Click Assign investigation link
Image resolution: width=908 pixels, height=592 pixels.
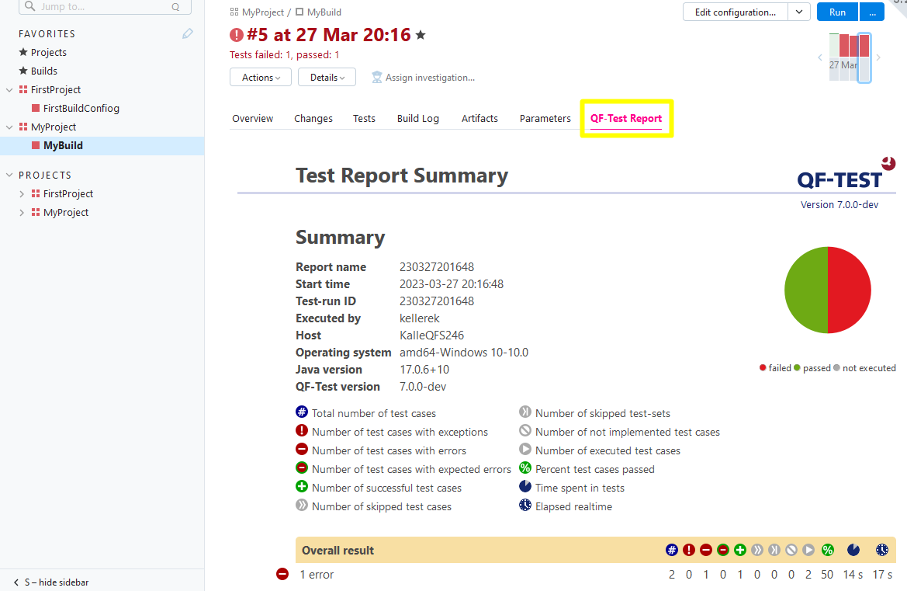point(423,77)
